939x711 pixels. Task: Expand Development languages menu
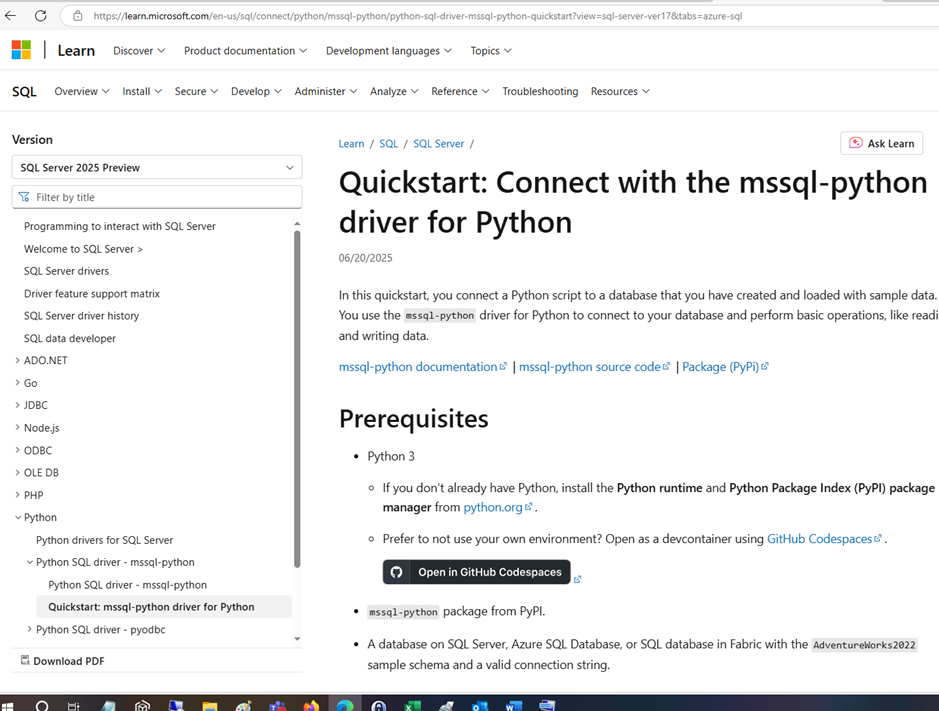tap(389, 51)
